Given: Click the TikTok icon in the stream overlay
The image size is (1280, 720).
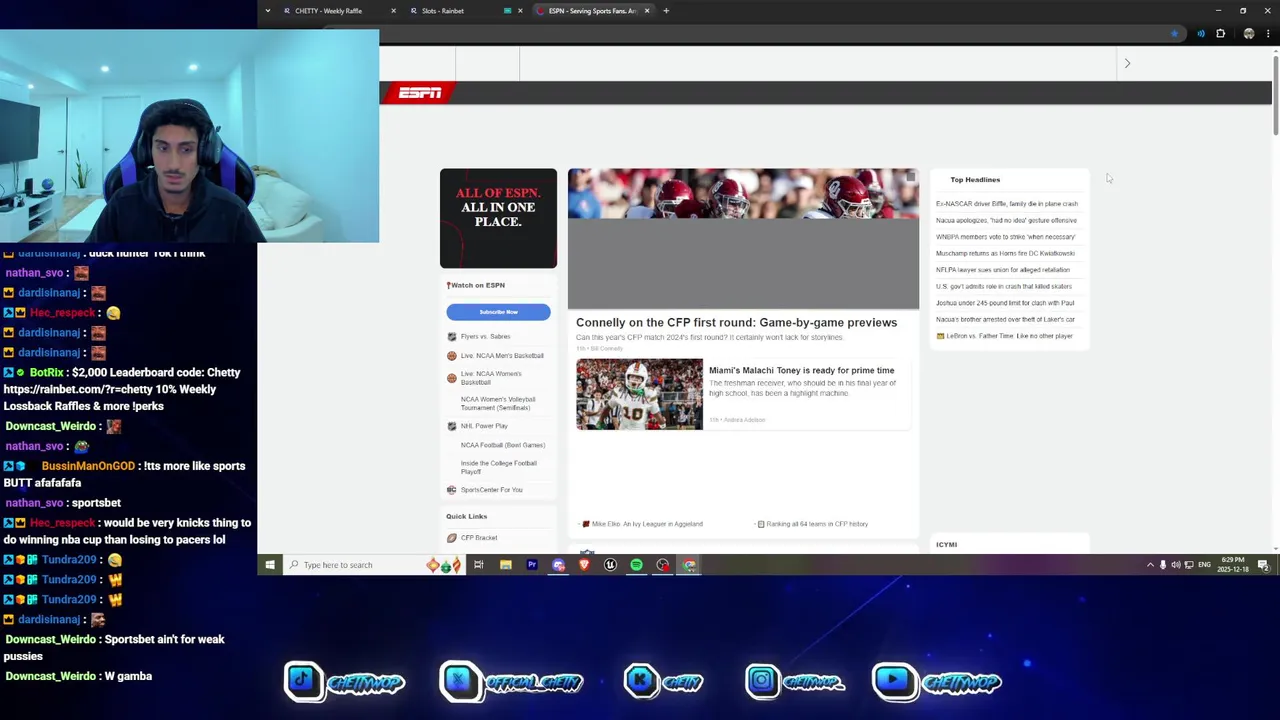Looking at the screenshot, I should coord(303,681).
